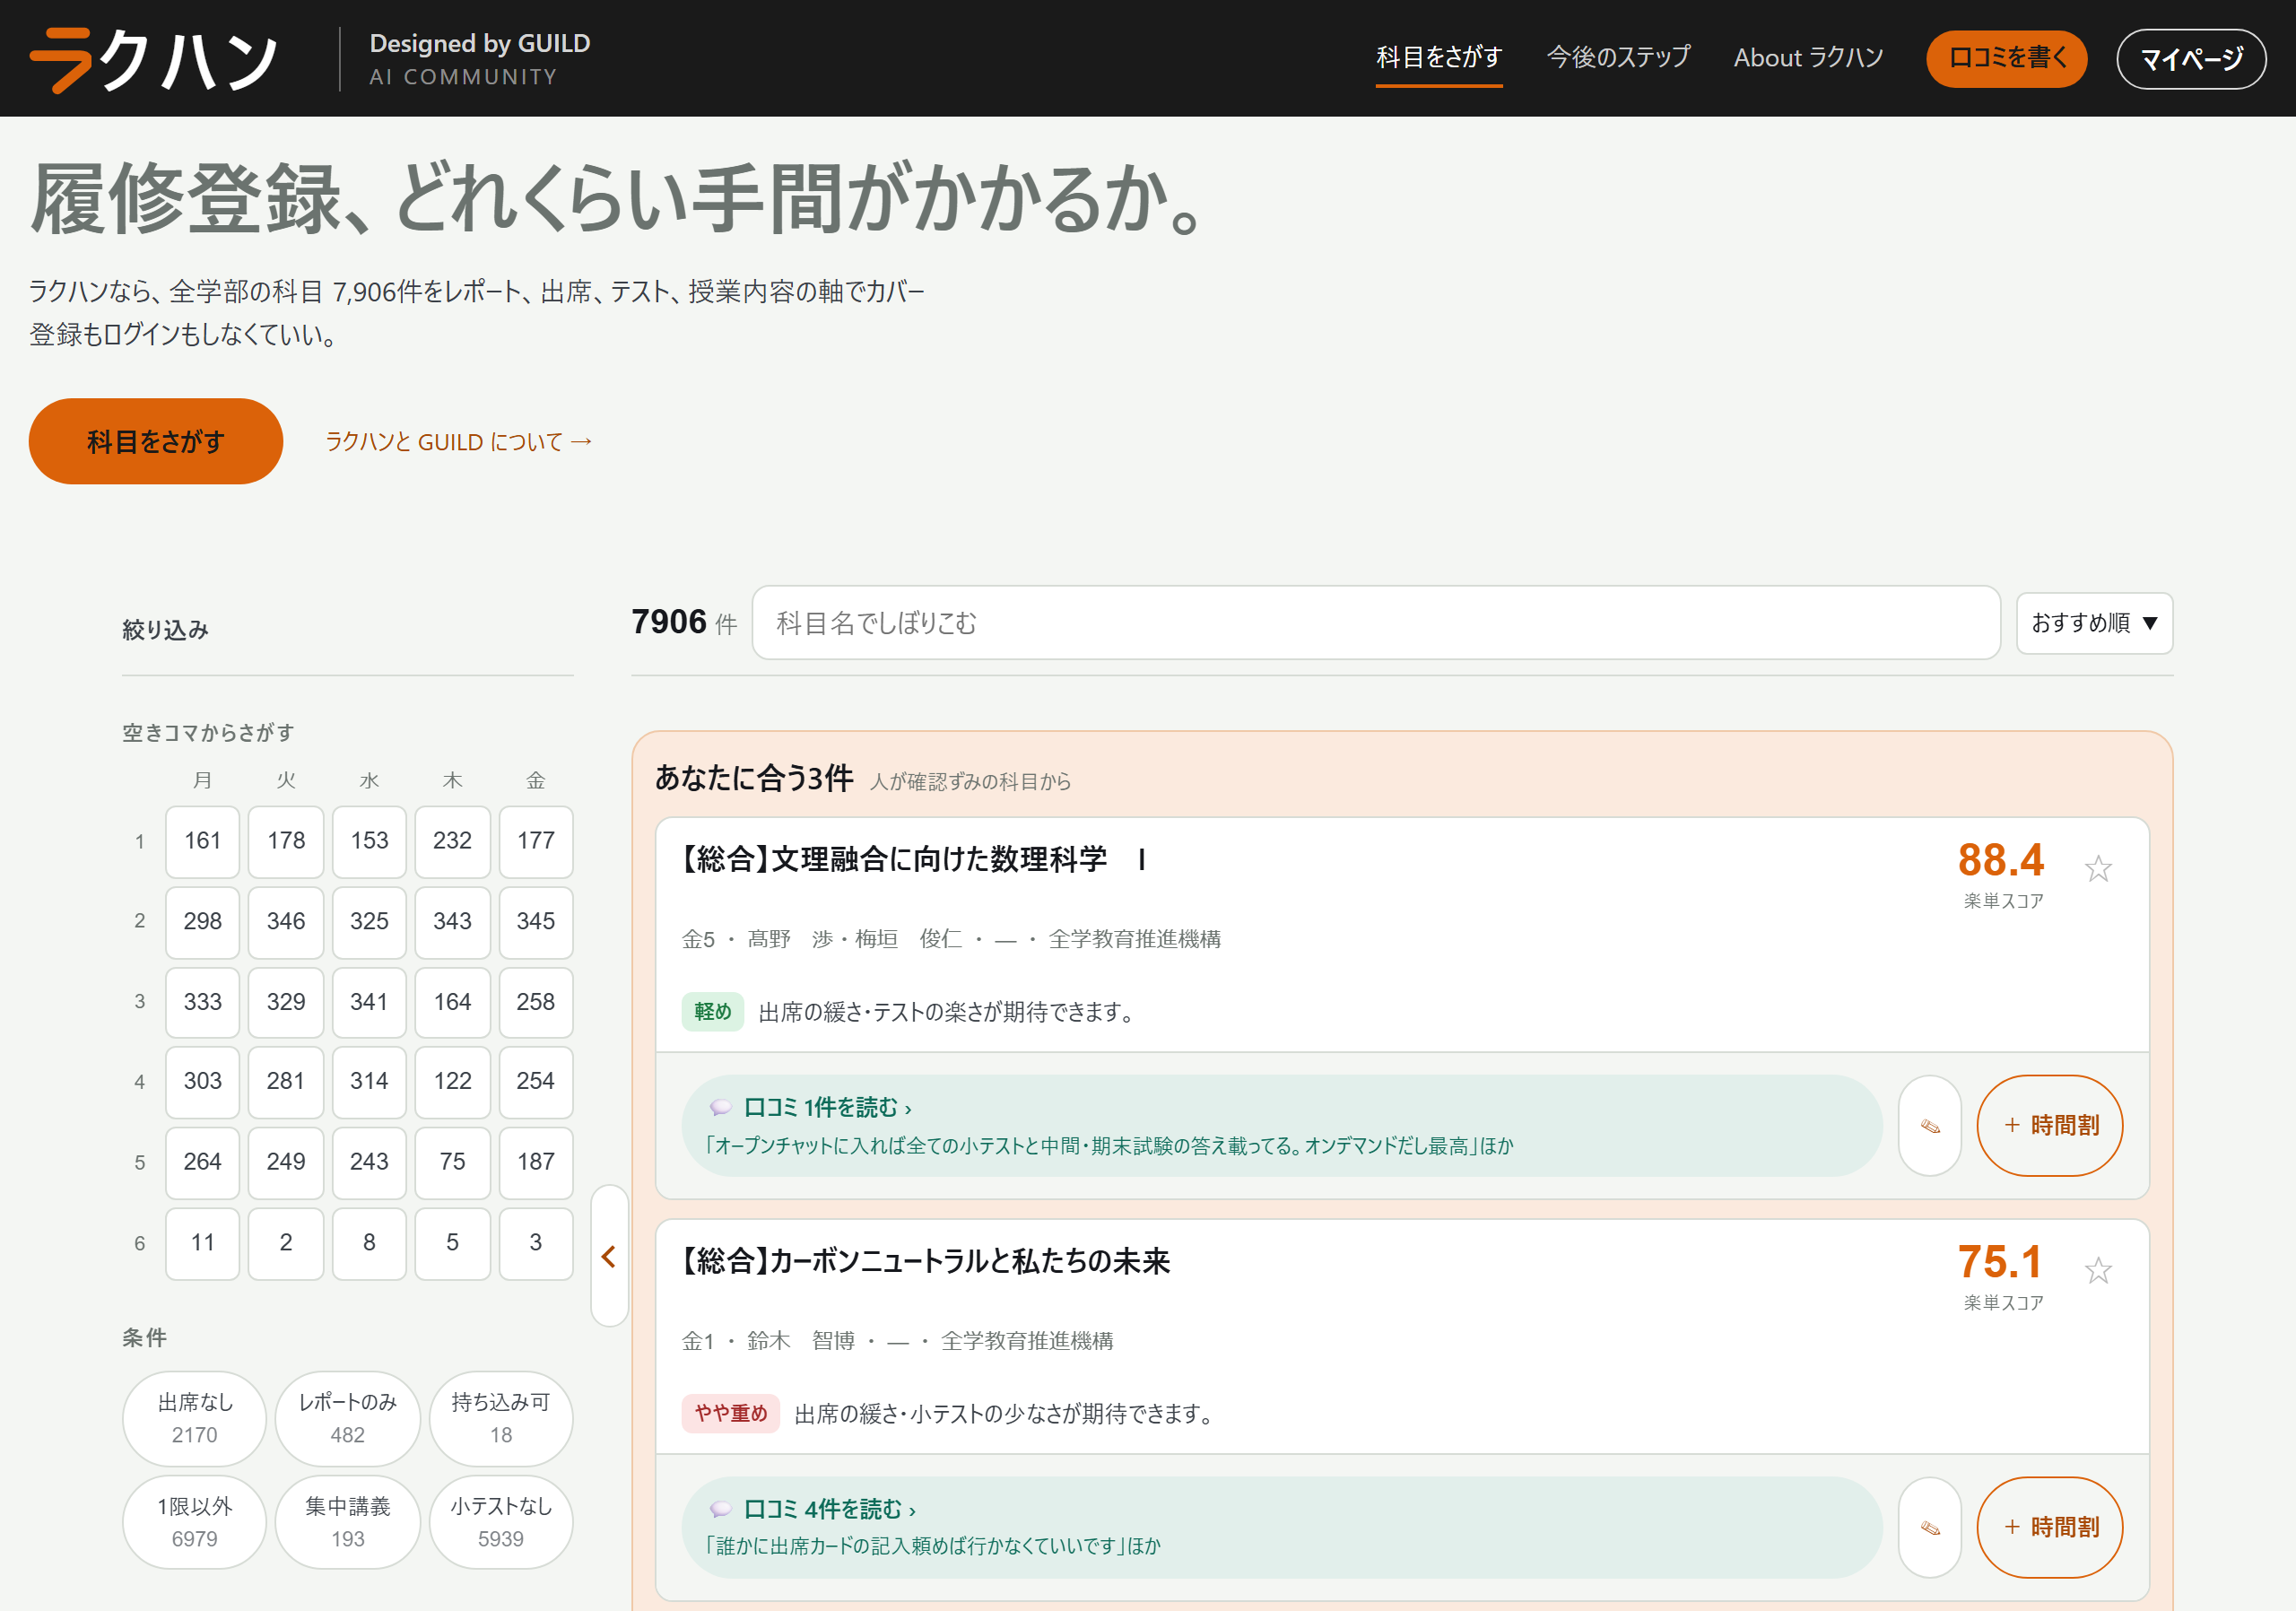Select Monday period 1 slot showing 161
Viewport: 2296px width, 1611px height.
(203, 841)
